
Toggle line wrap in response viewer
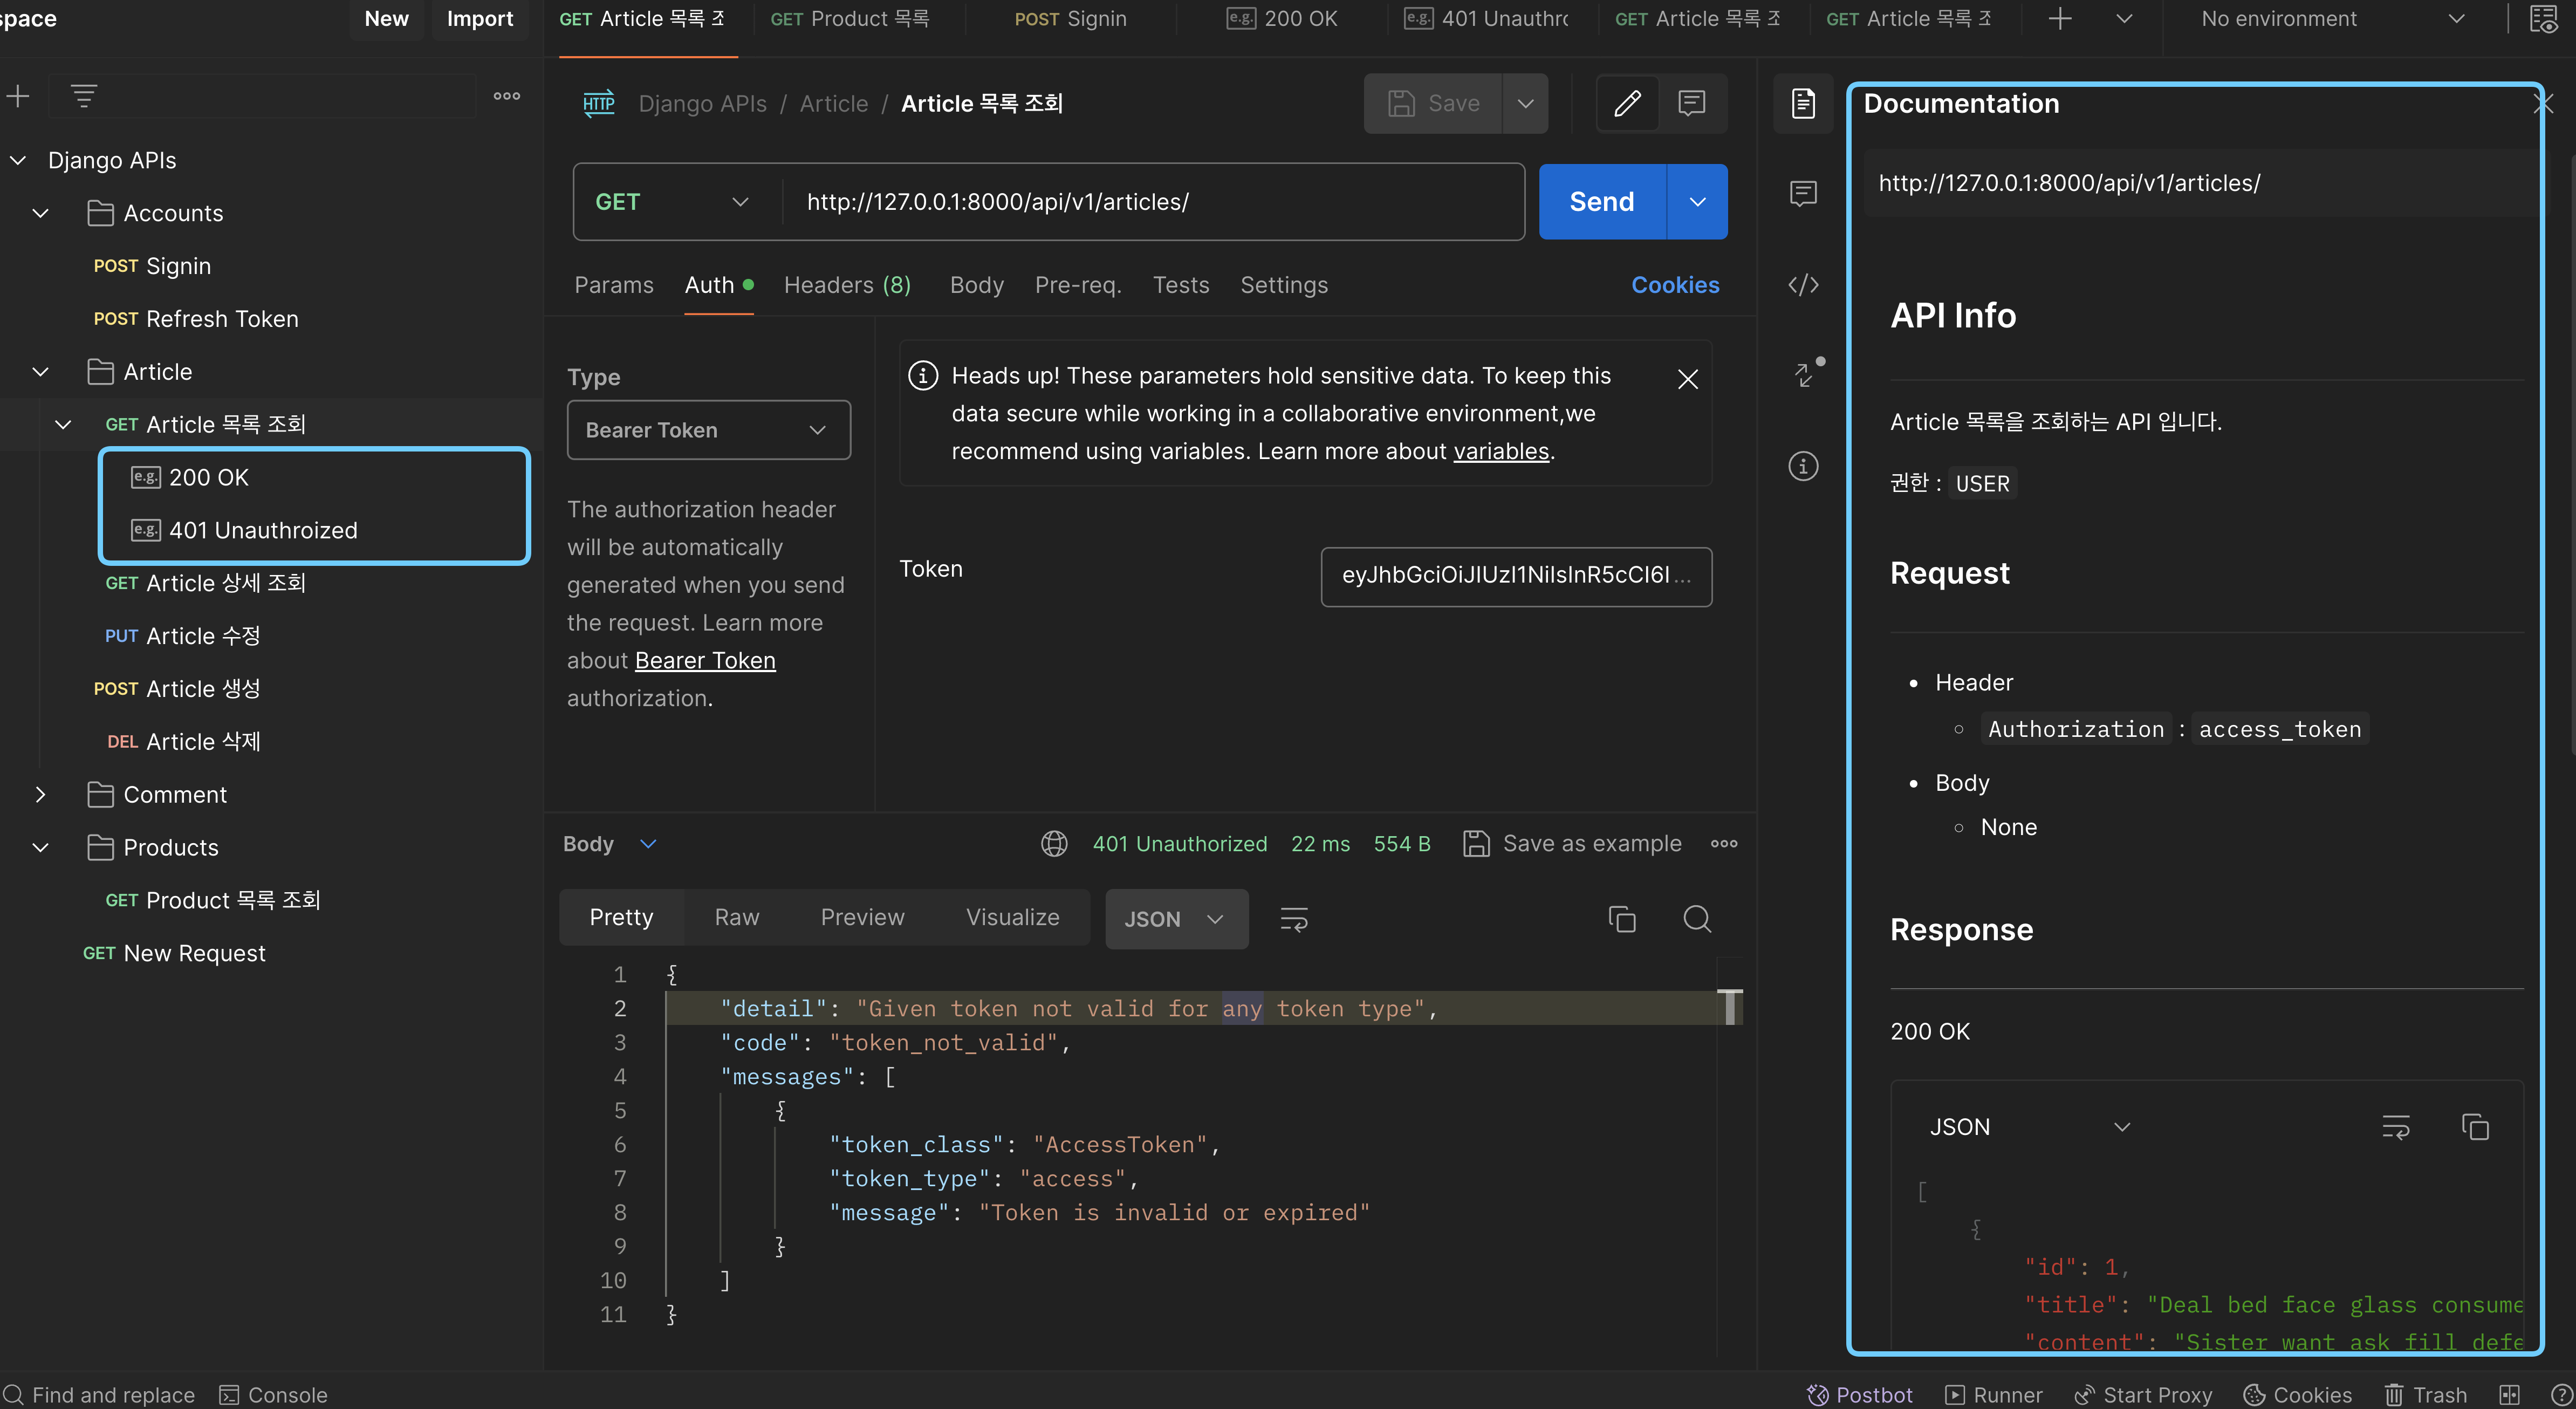(x=1294, y=918)
